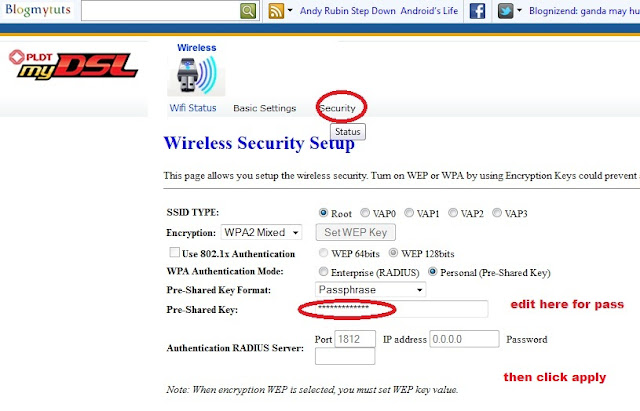
Task: Enable Use 802.1x Authentication checkbox
Action: tap(174, 252)
